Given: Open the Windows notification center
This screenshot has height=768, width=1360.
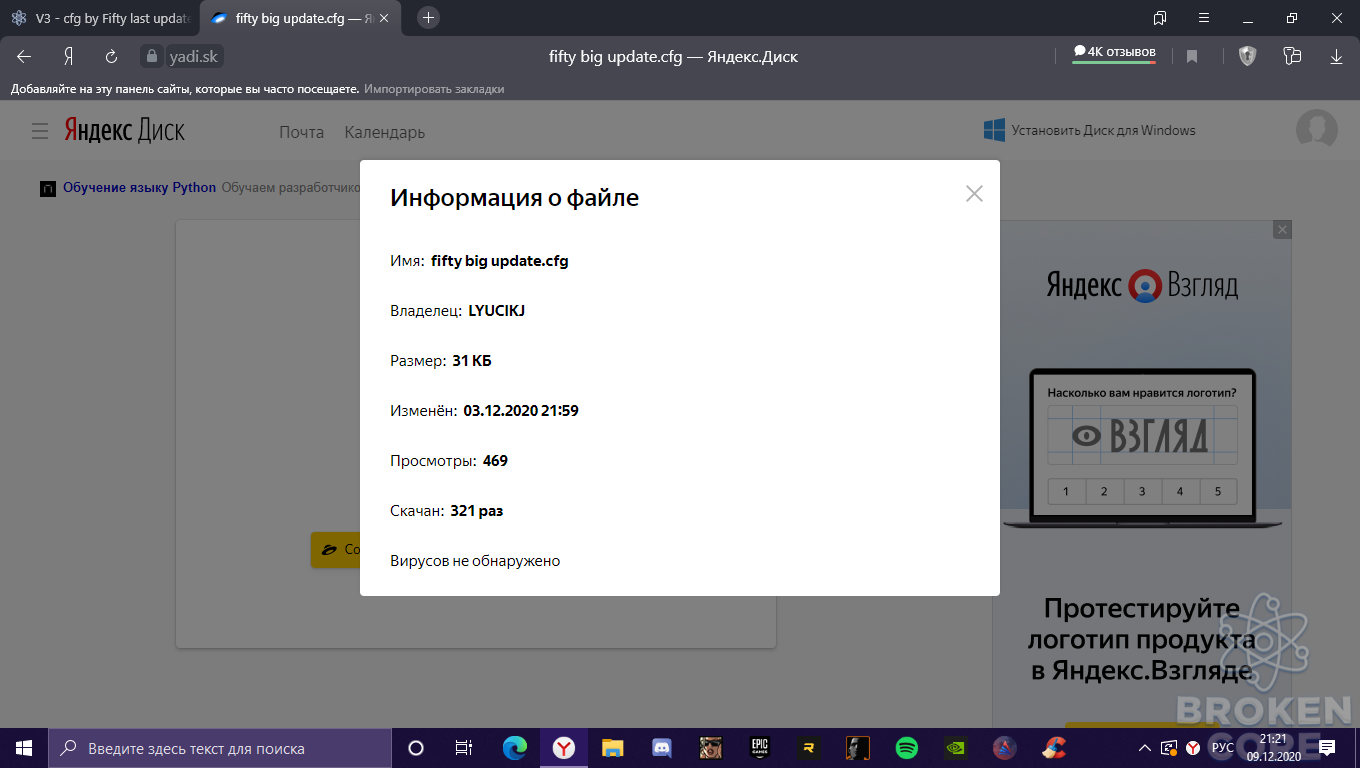Looking at the screenshot, I should pyautogui.click(x=1327, y=748).
